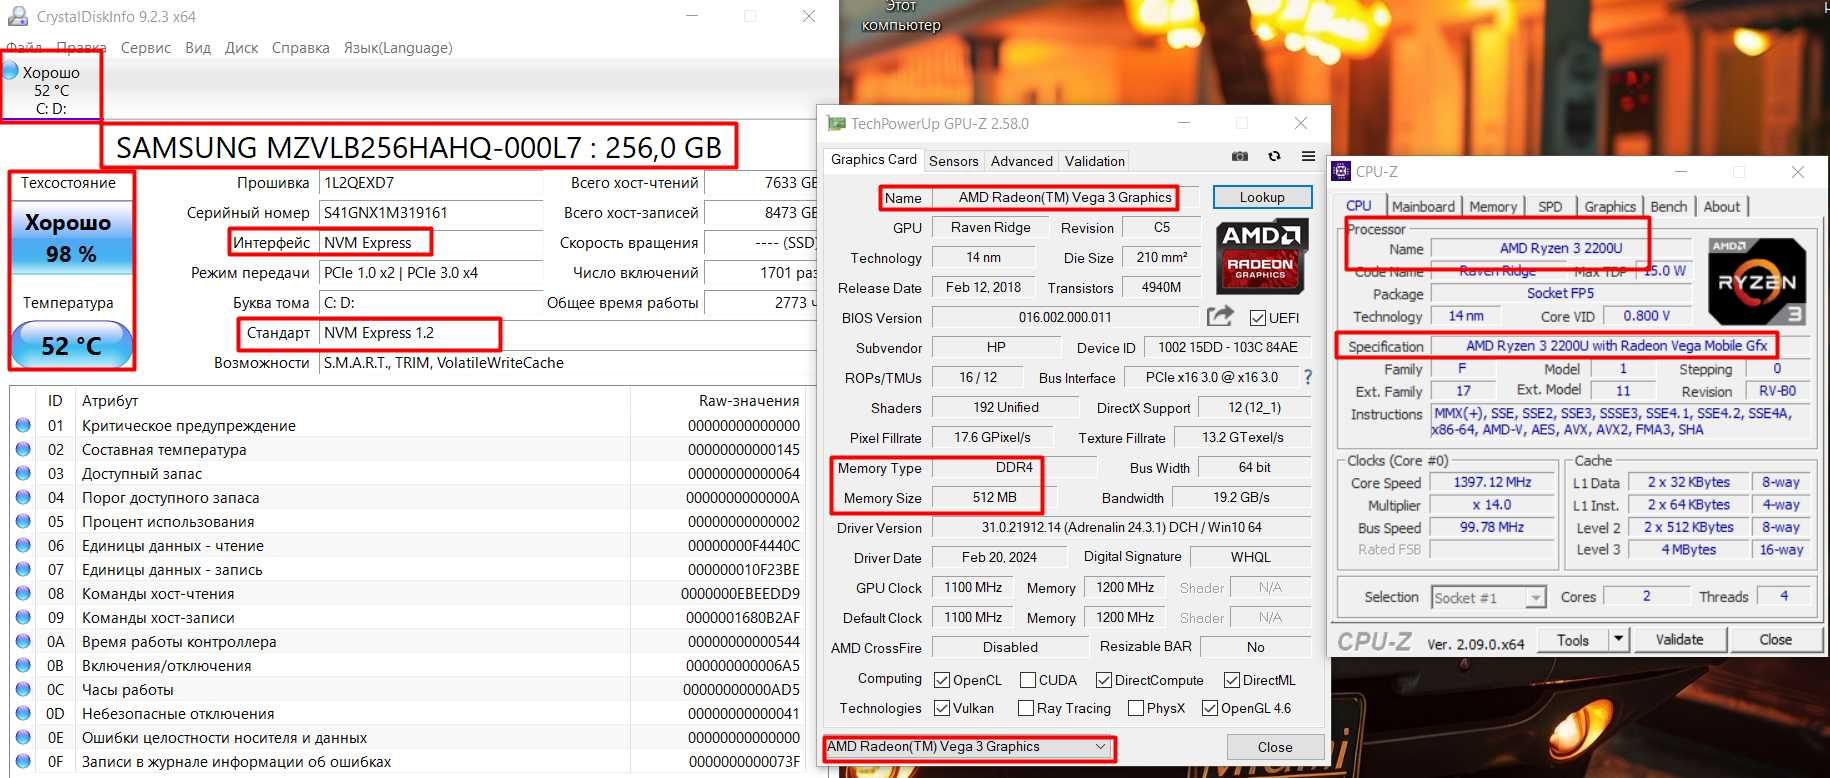Click CrystalDiskInfo title bar app icon
Viewport: 1830px width, 778px height.
[x=17, y=16]
